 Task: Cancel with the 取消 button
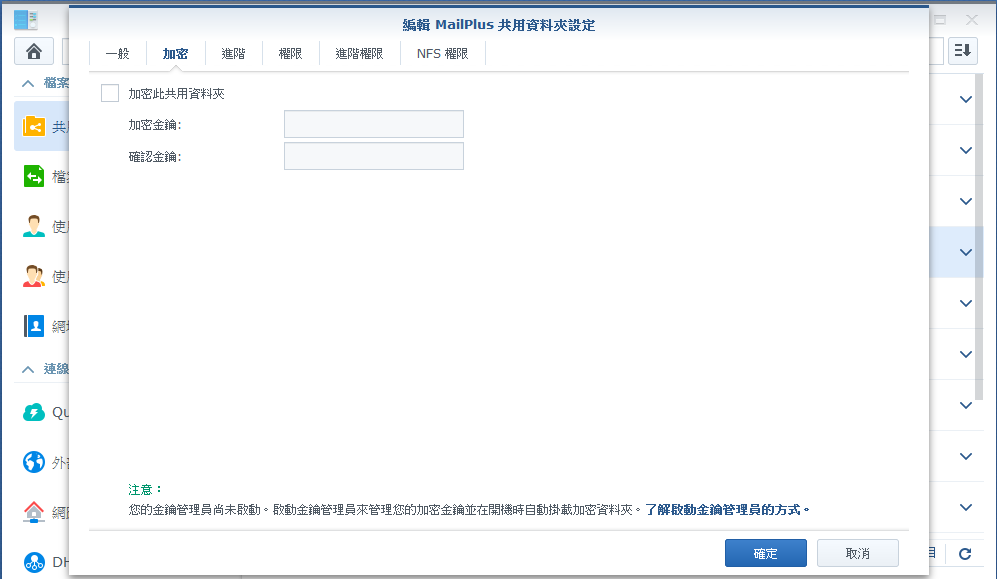[x=858, y=553]
